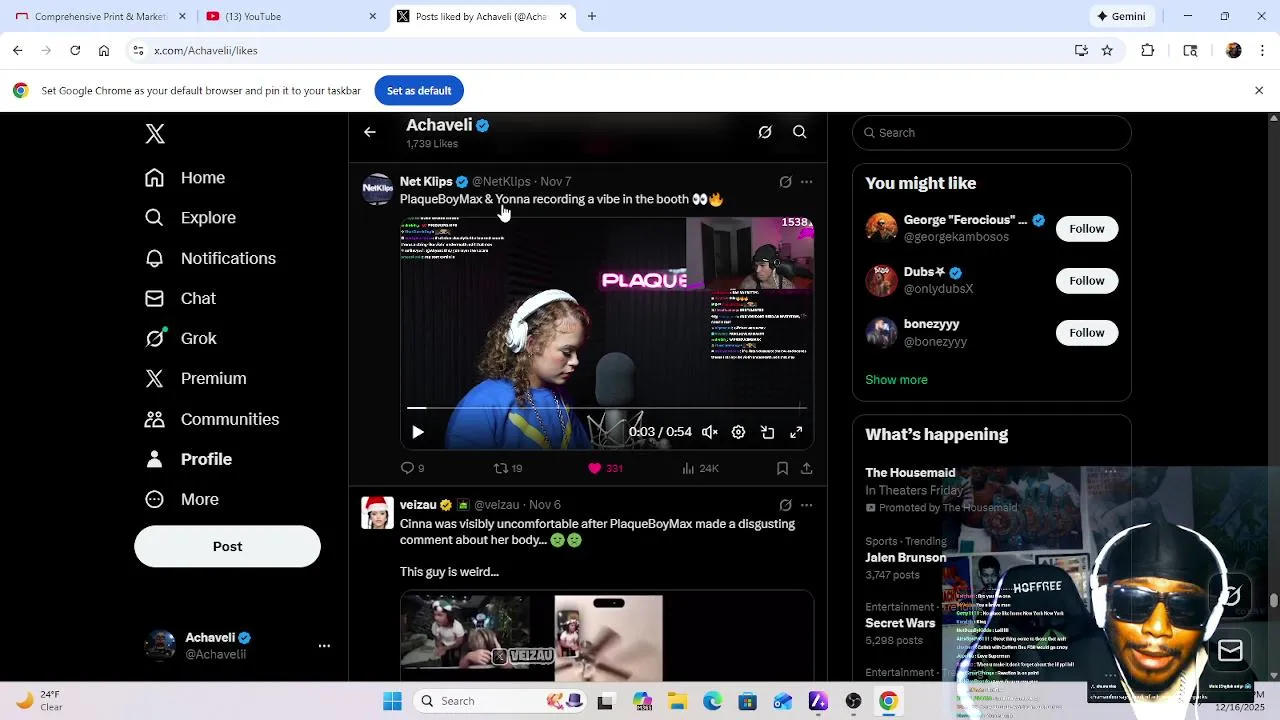Seek along the video progress bar
The width and height of the screenshot is (1280, 720).
coord(607,408)
